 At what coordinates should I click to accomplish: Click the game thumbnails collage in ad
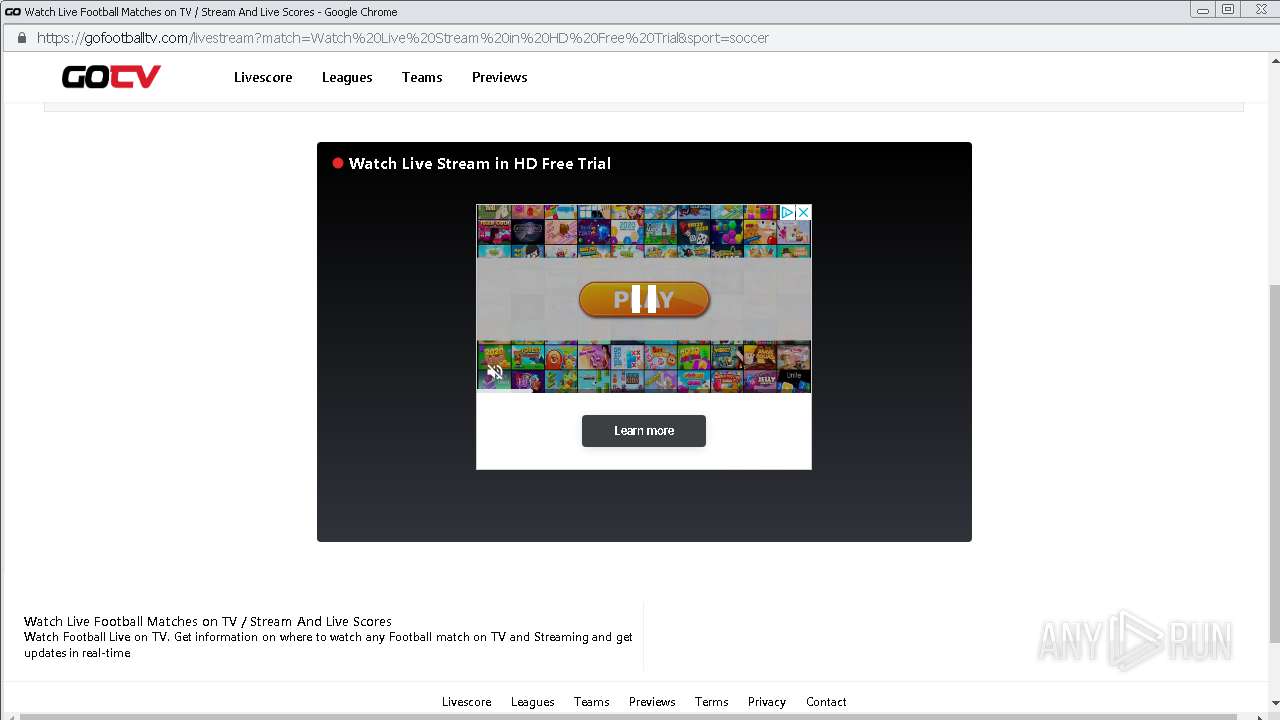click(644, 299)
